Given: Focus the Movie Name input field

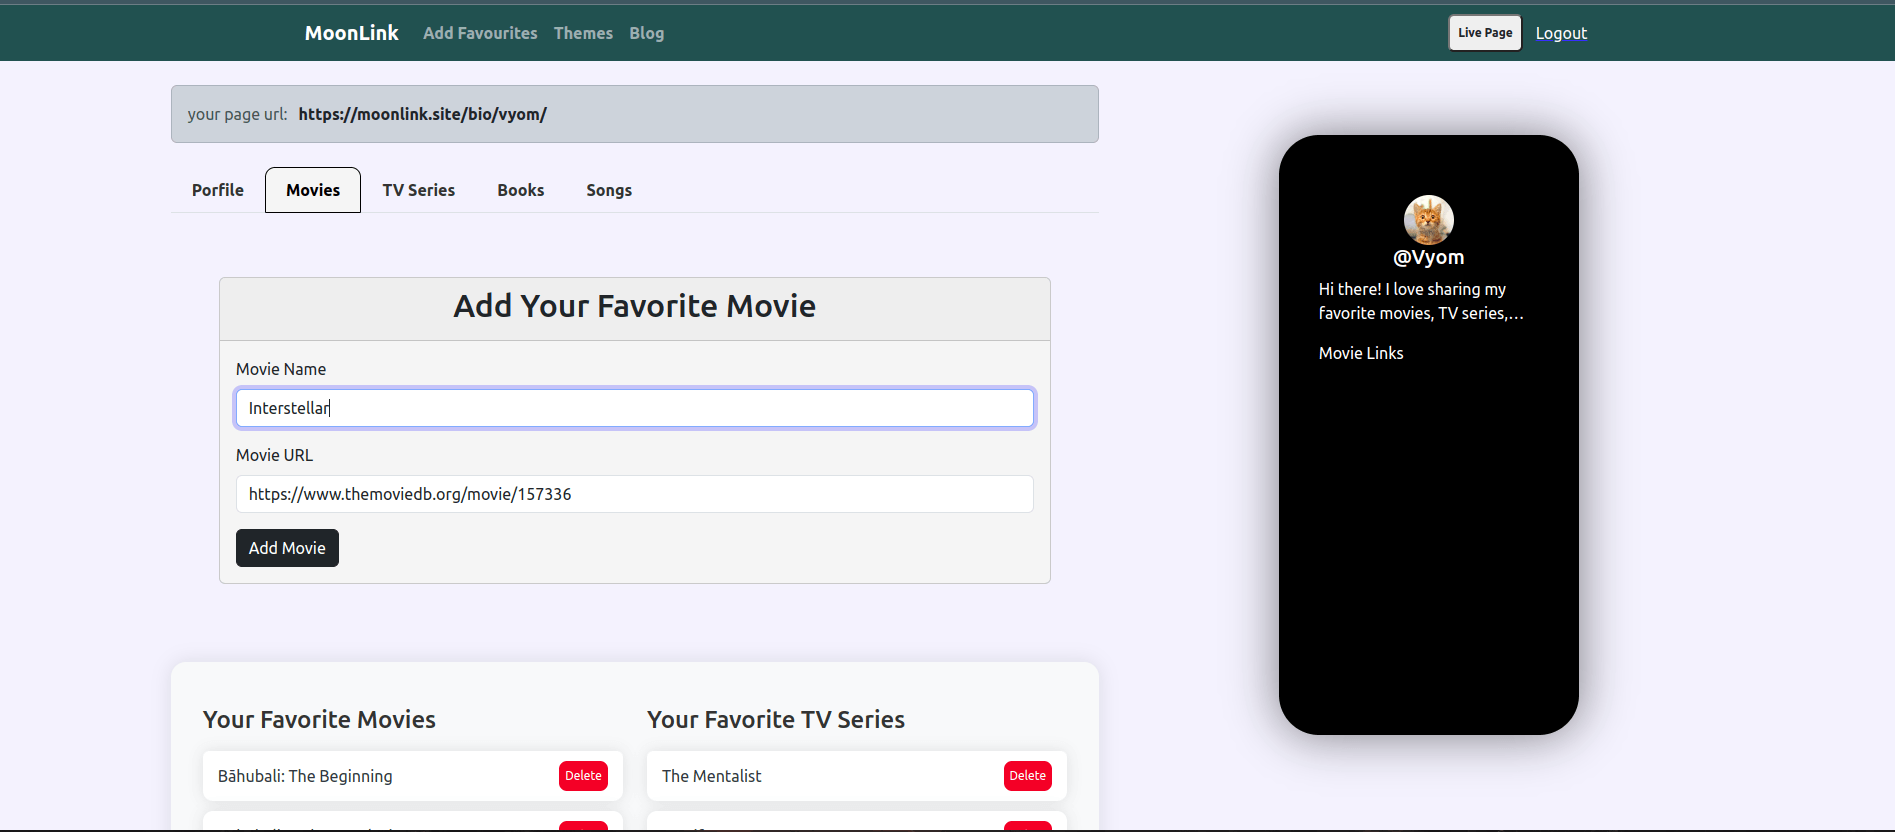Looking at the screenshot, I should click(x=634, y=408).
